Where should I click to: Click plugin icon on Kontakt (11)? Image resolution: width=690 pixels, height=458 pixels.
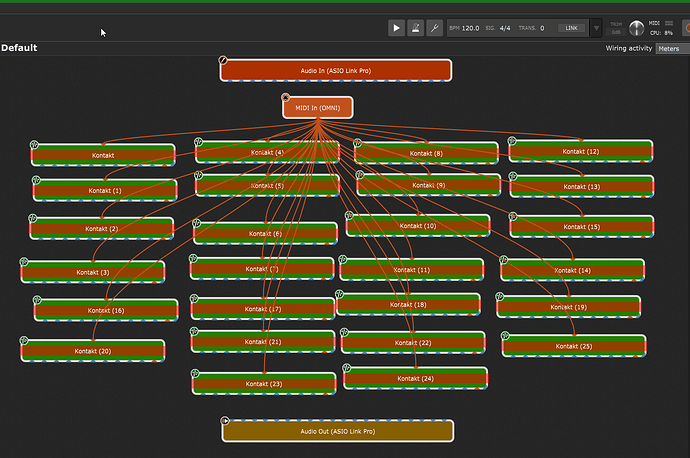[x=343, y=260]
